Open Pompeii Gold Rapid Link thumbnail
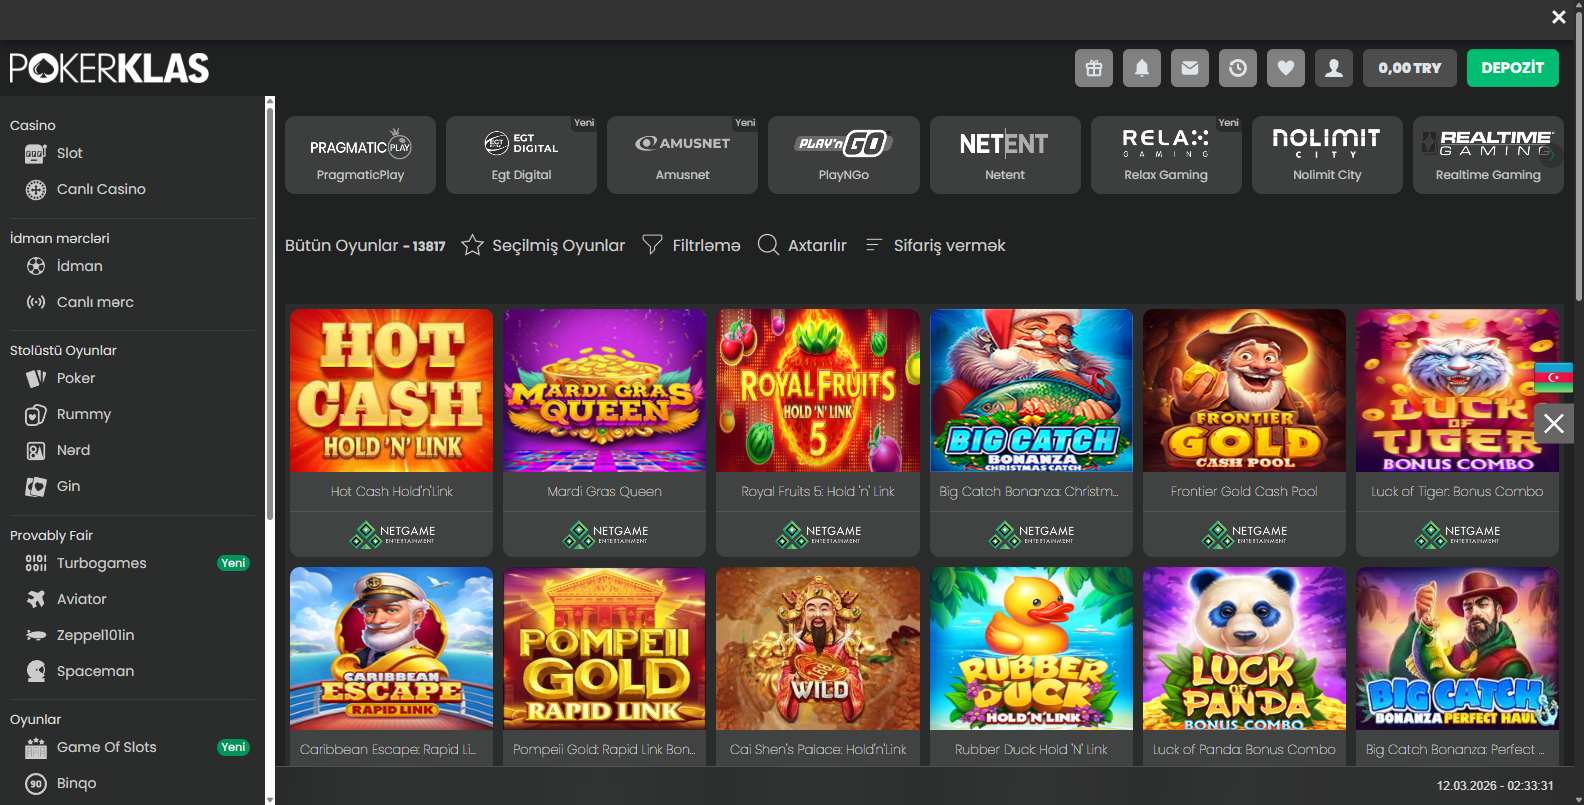Screen dimensions: 1584x805 tap(604, 648)
